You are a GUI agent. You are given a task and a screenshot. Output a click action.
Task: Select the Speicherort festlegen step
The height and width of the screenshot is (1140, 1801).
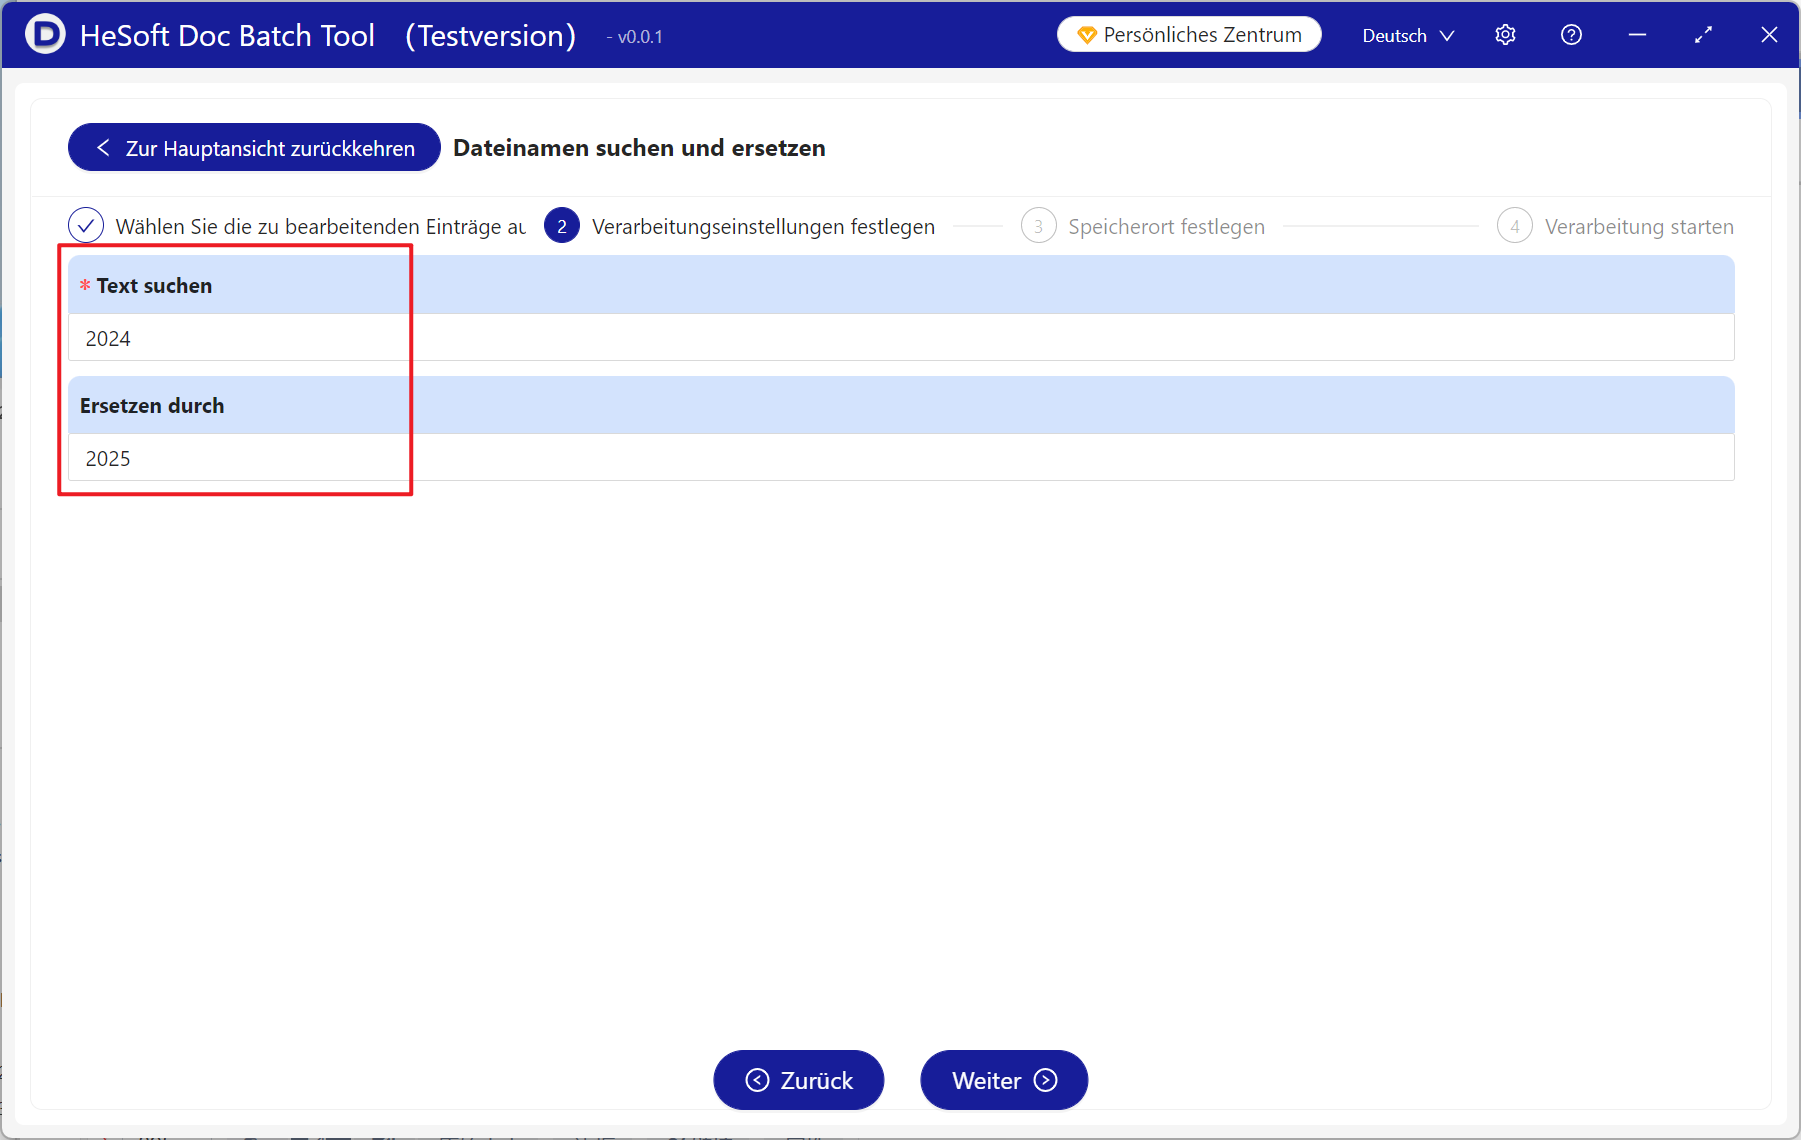(1166, 227)
